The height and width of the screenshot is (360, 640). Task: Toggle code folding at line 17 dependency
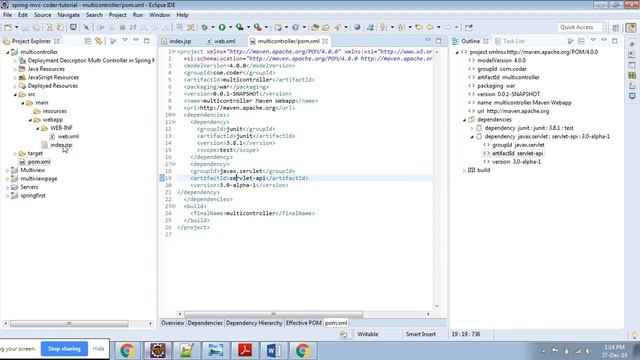[x=174, y=164]
